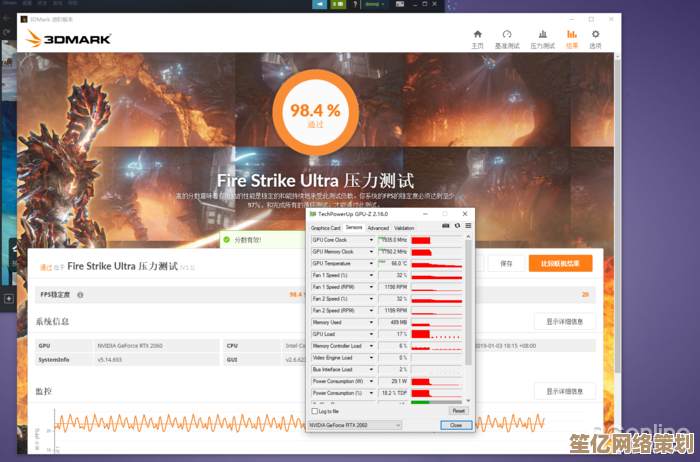Screen dimensions: 700x462
Task: Open the 3DMark results bar chart icon
Action: [x=572, y=34]
